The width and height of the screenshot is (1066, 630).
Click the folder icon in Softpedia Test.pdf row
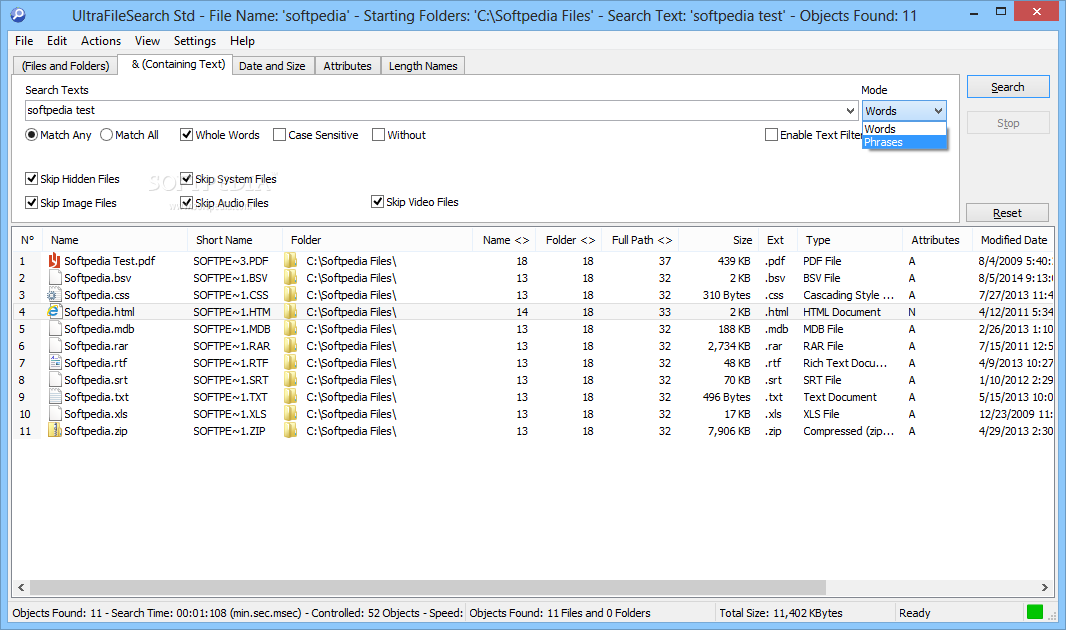click(291, 260)
